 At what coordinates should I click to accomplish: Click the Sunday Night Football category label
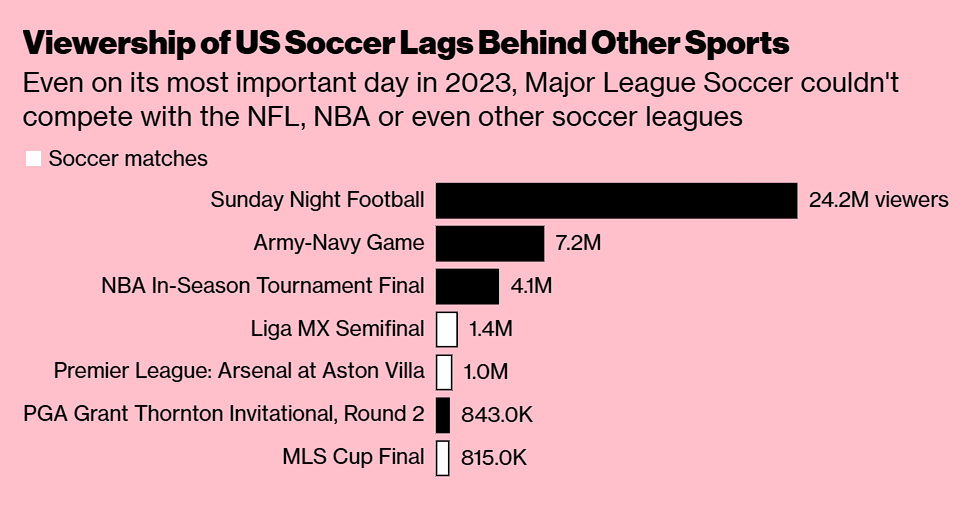coord(317,200)
